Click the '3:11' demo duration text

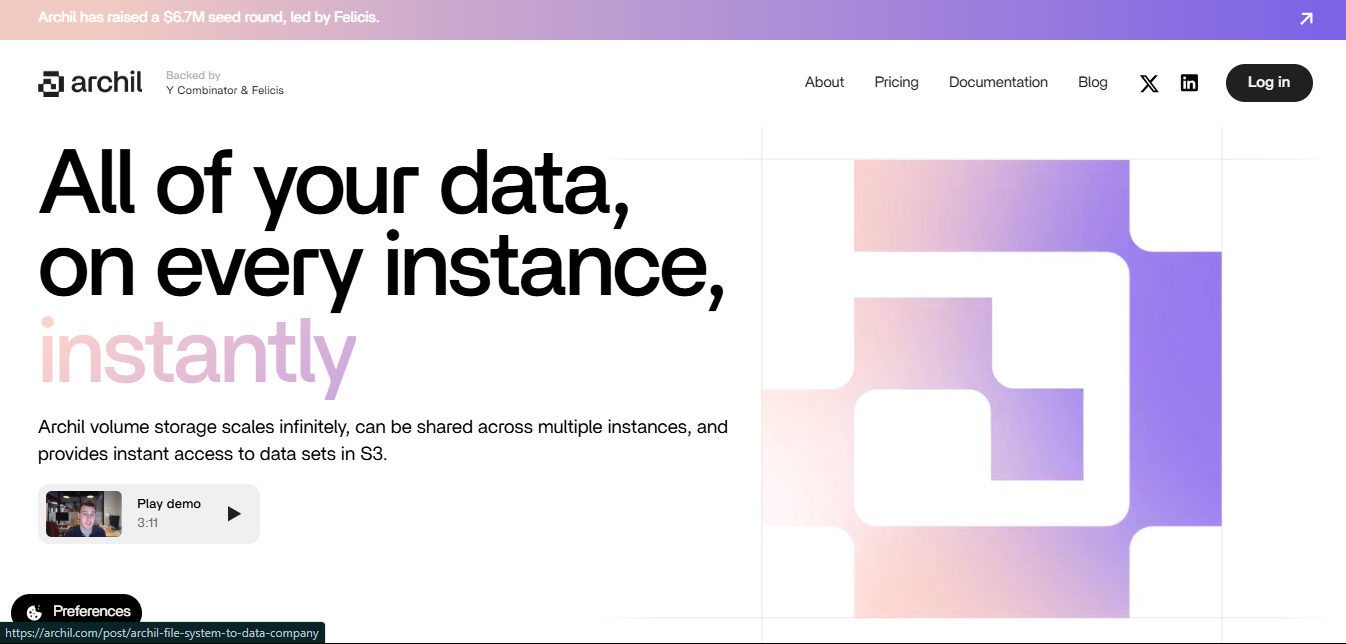148,523
